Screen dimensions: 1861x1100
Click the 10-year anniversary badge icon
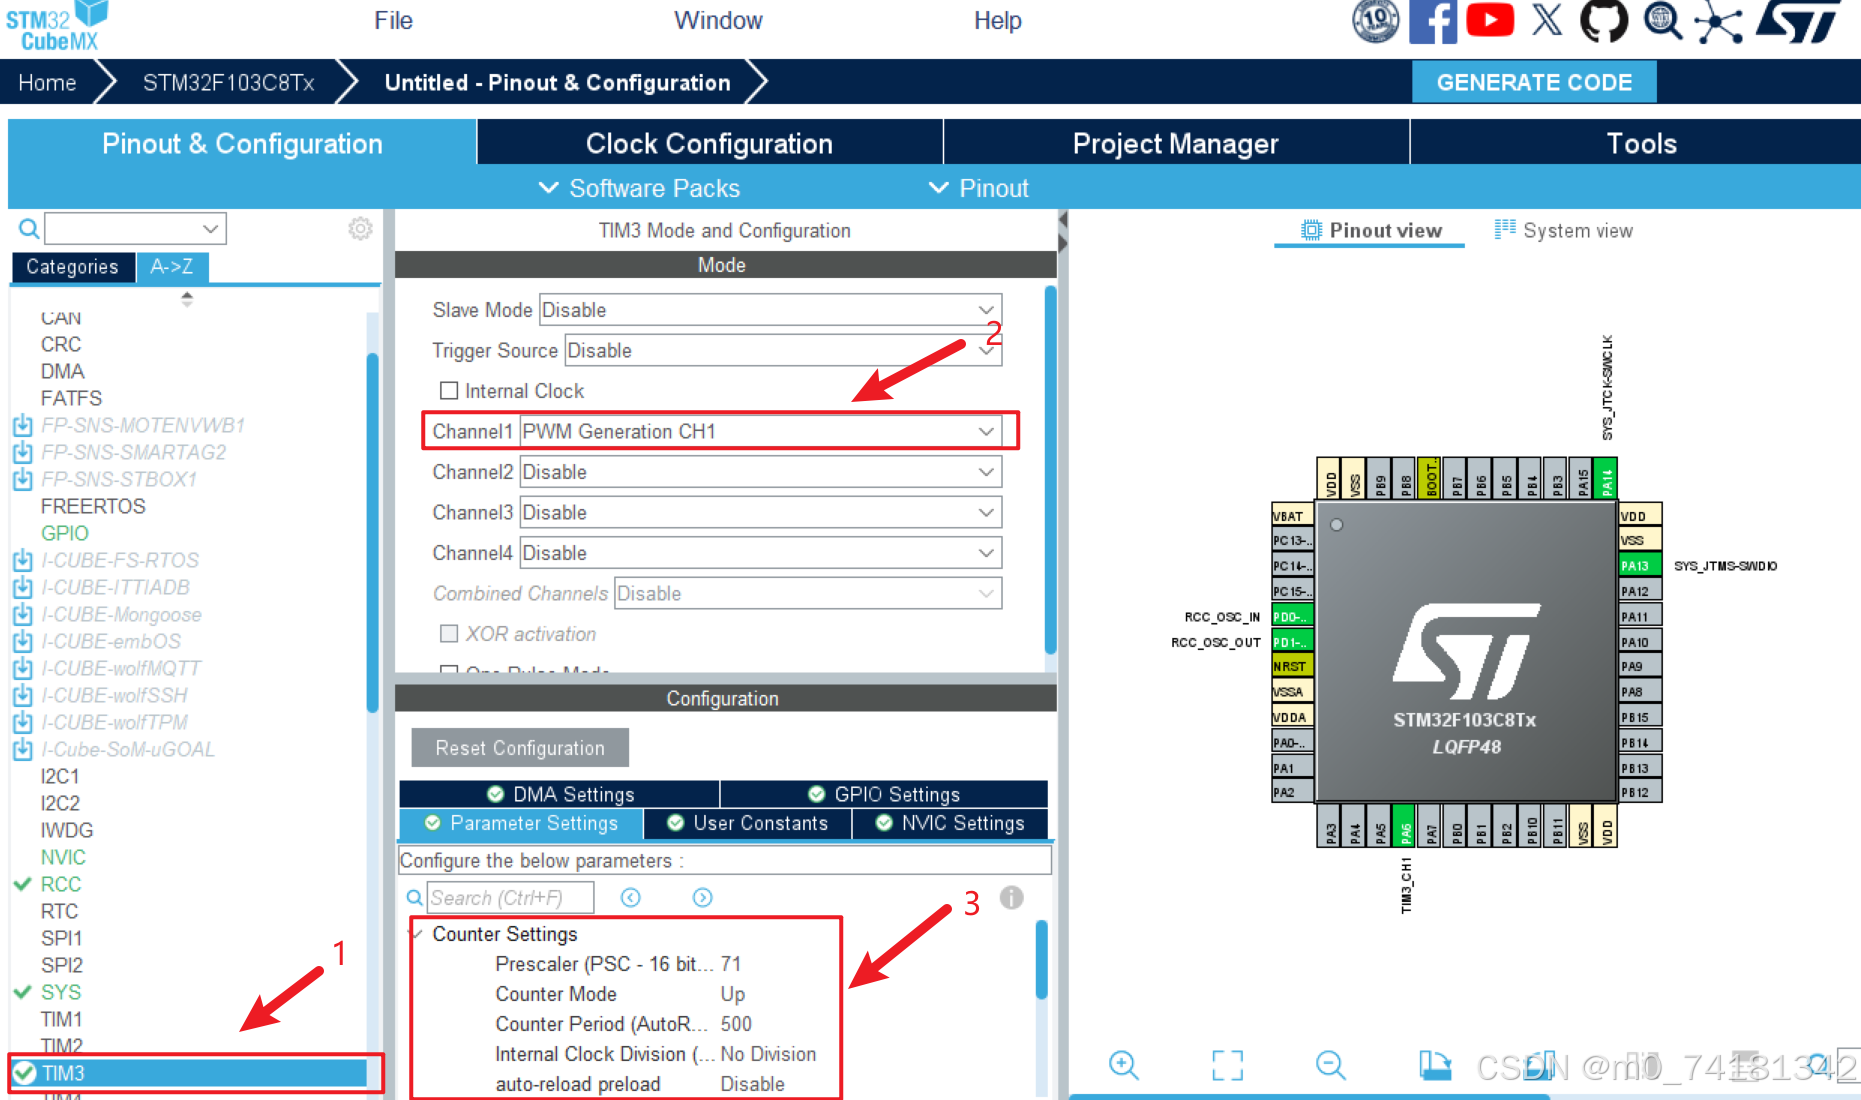pyautogui.click(x=1376, y=21)
